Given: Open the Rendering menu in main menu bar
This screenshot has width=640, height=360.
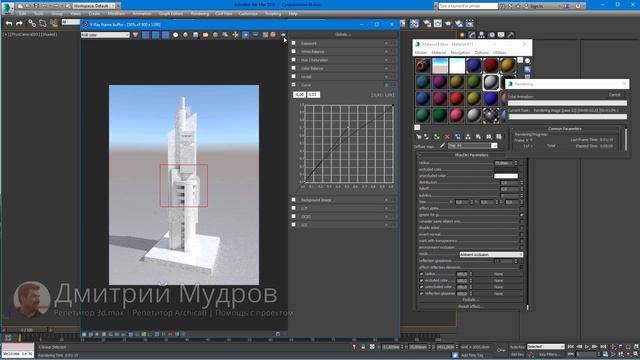Looking at the screenshot, I should pyautogui.click(x=200, y=13).
